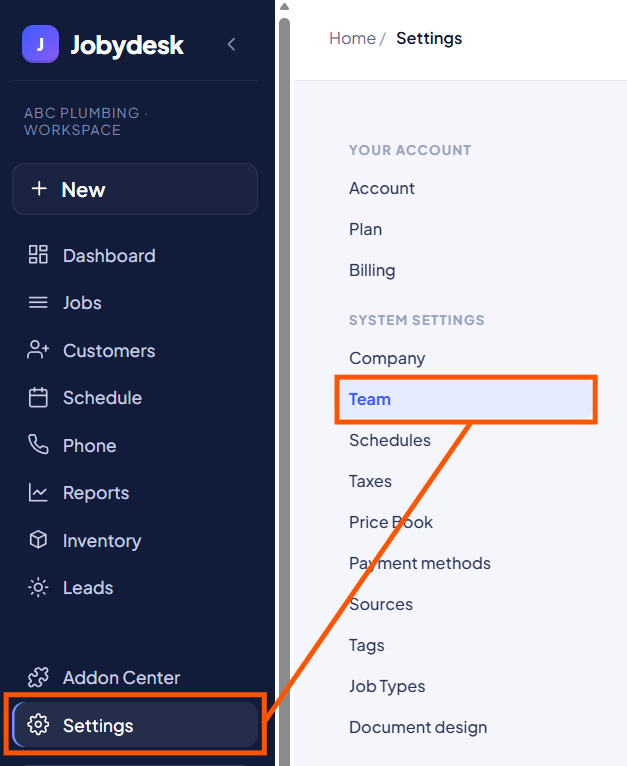This screenshot has height=766, width=627.
Task: Click the New button
Action: pos(135,189)
